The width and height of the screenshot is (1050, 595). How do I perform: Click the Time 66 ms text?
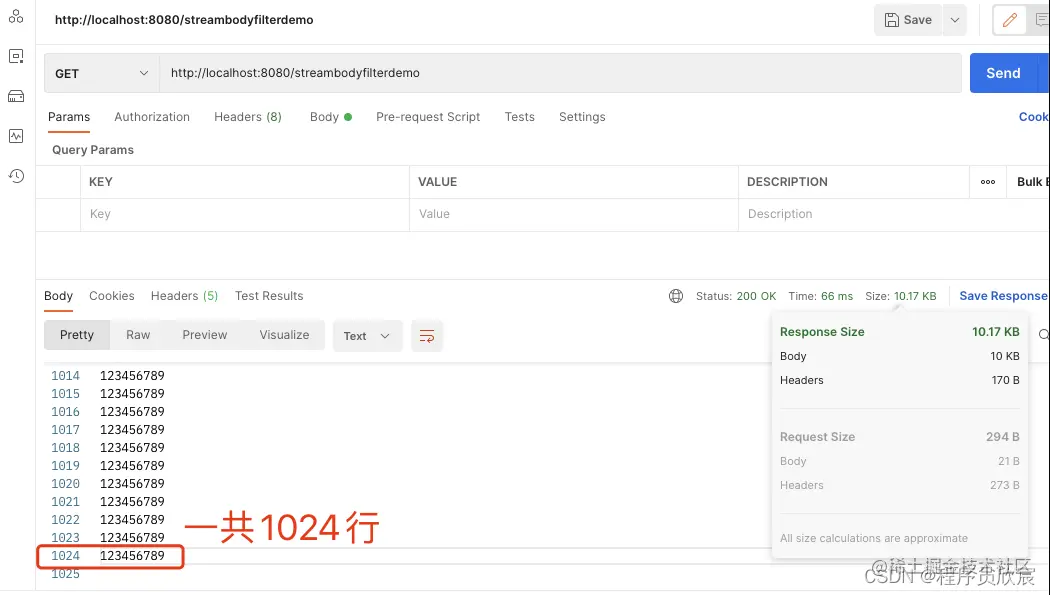(820, 296)
